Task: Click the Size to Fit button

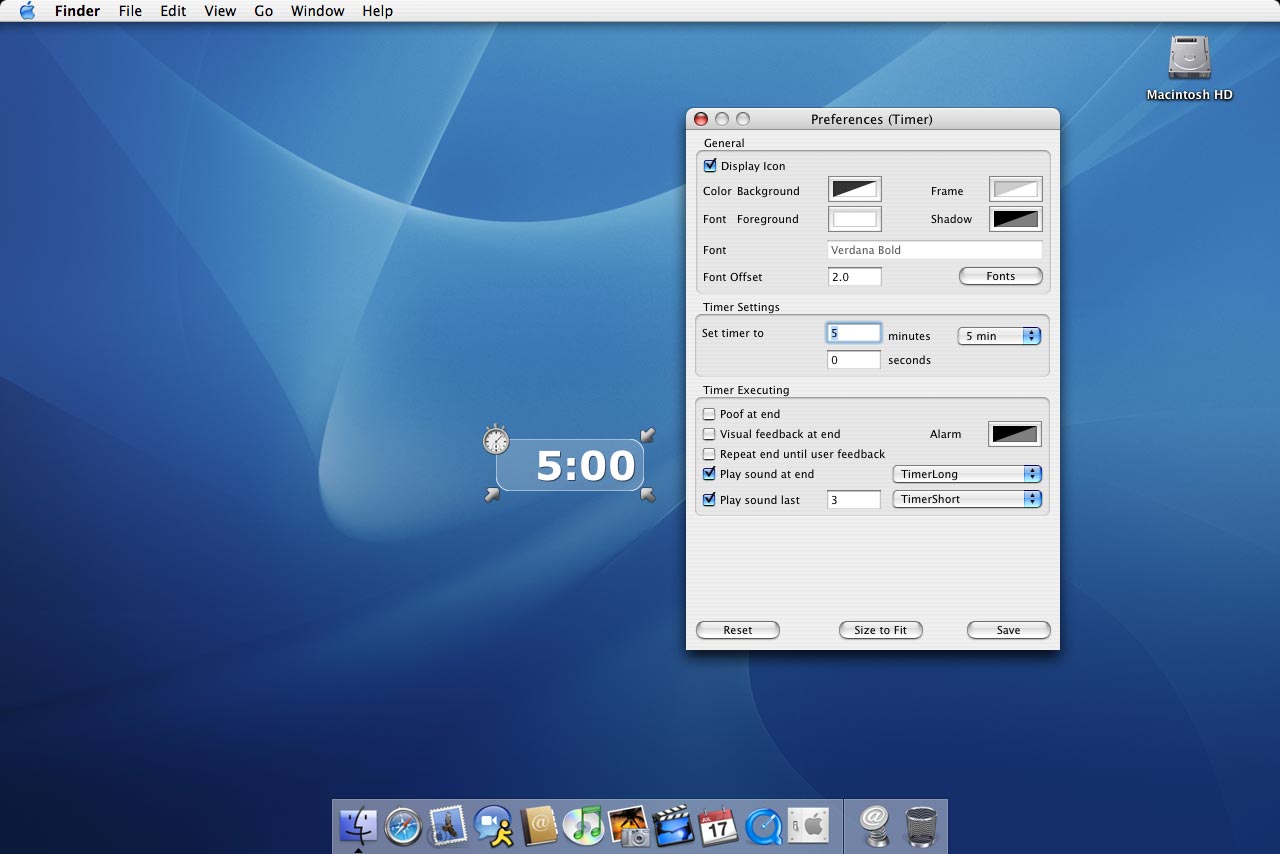Action: pos(880,630)
